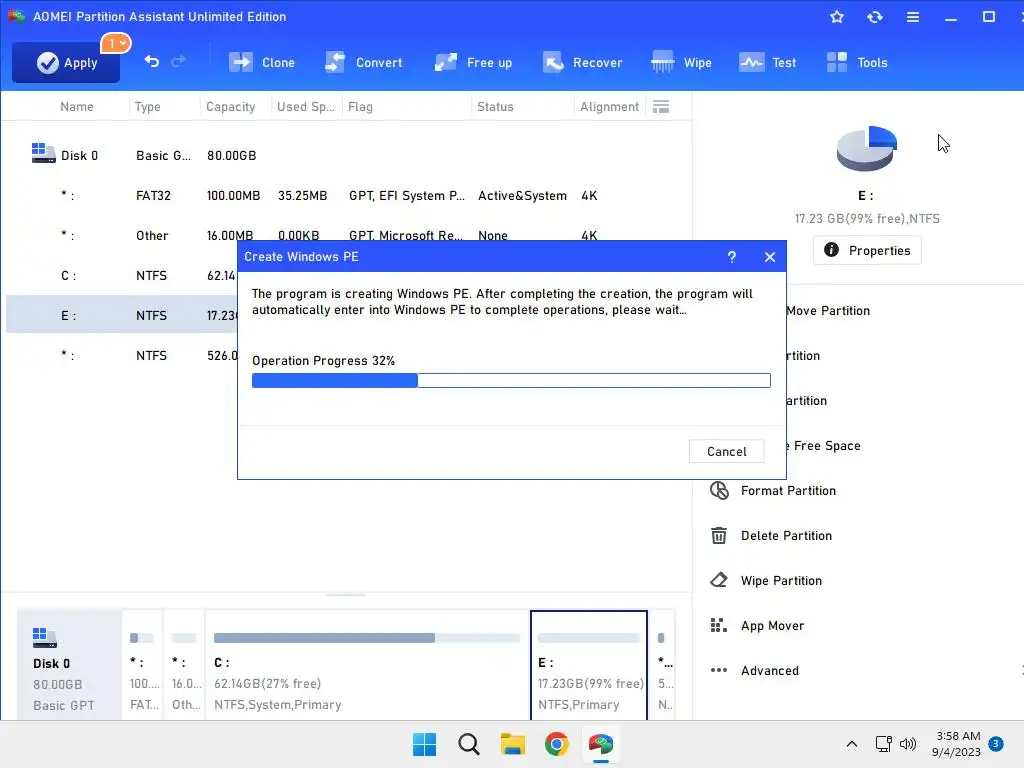Open the Recover menu
The width and height of the screenshot is (1024, 768).
click(583, 63)
